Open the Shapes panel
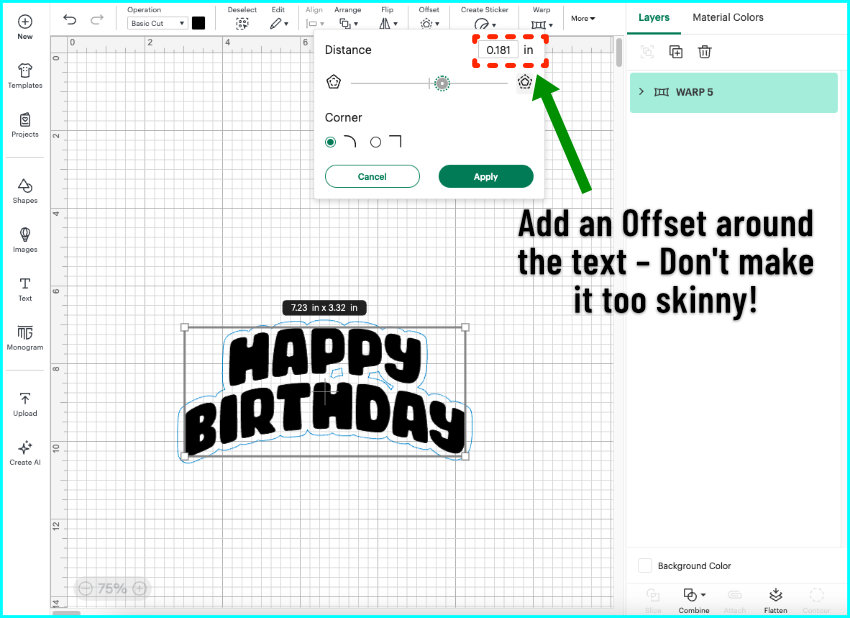Screen dimensions: 850x618 [x=25, y=191]
